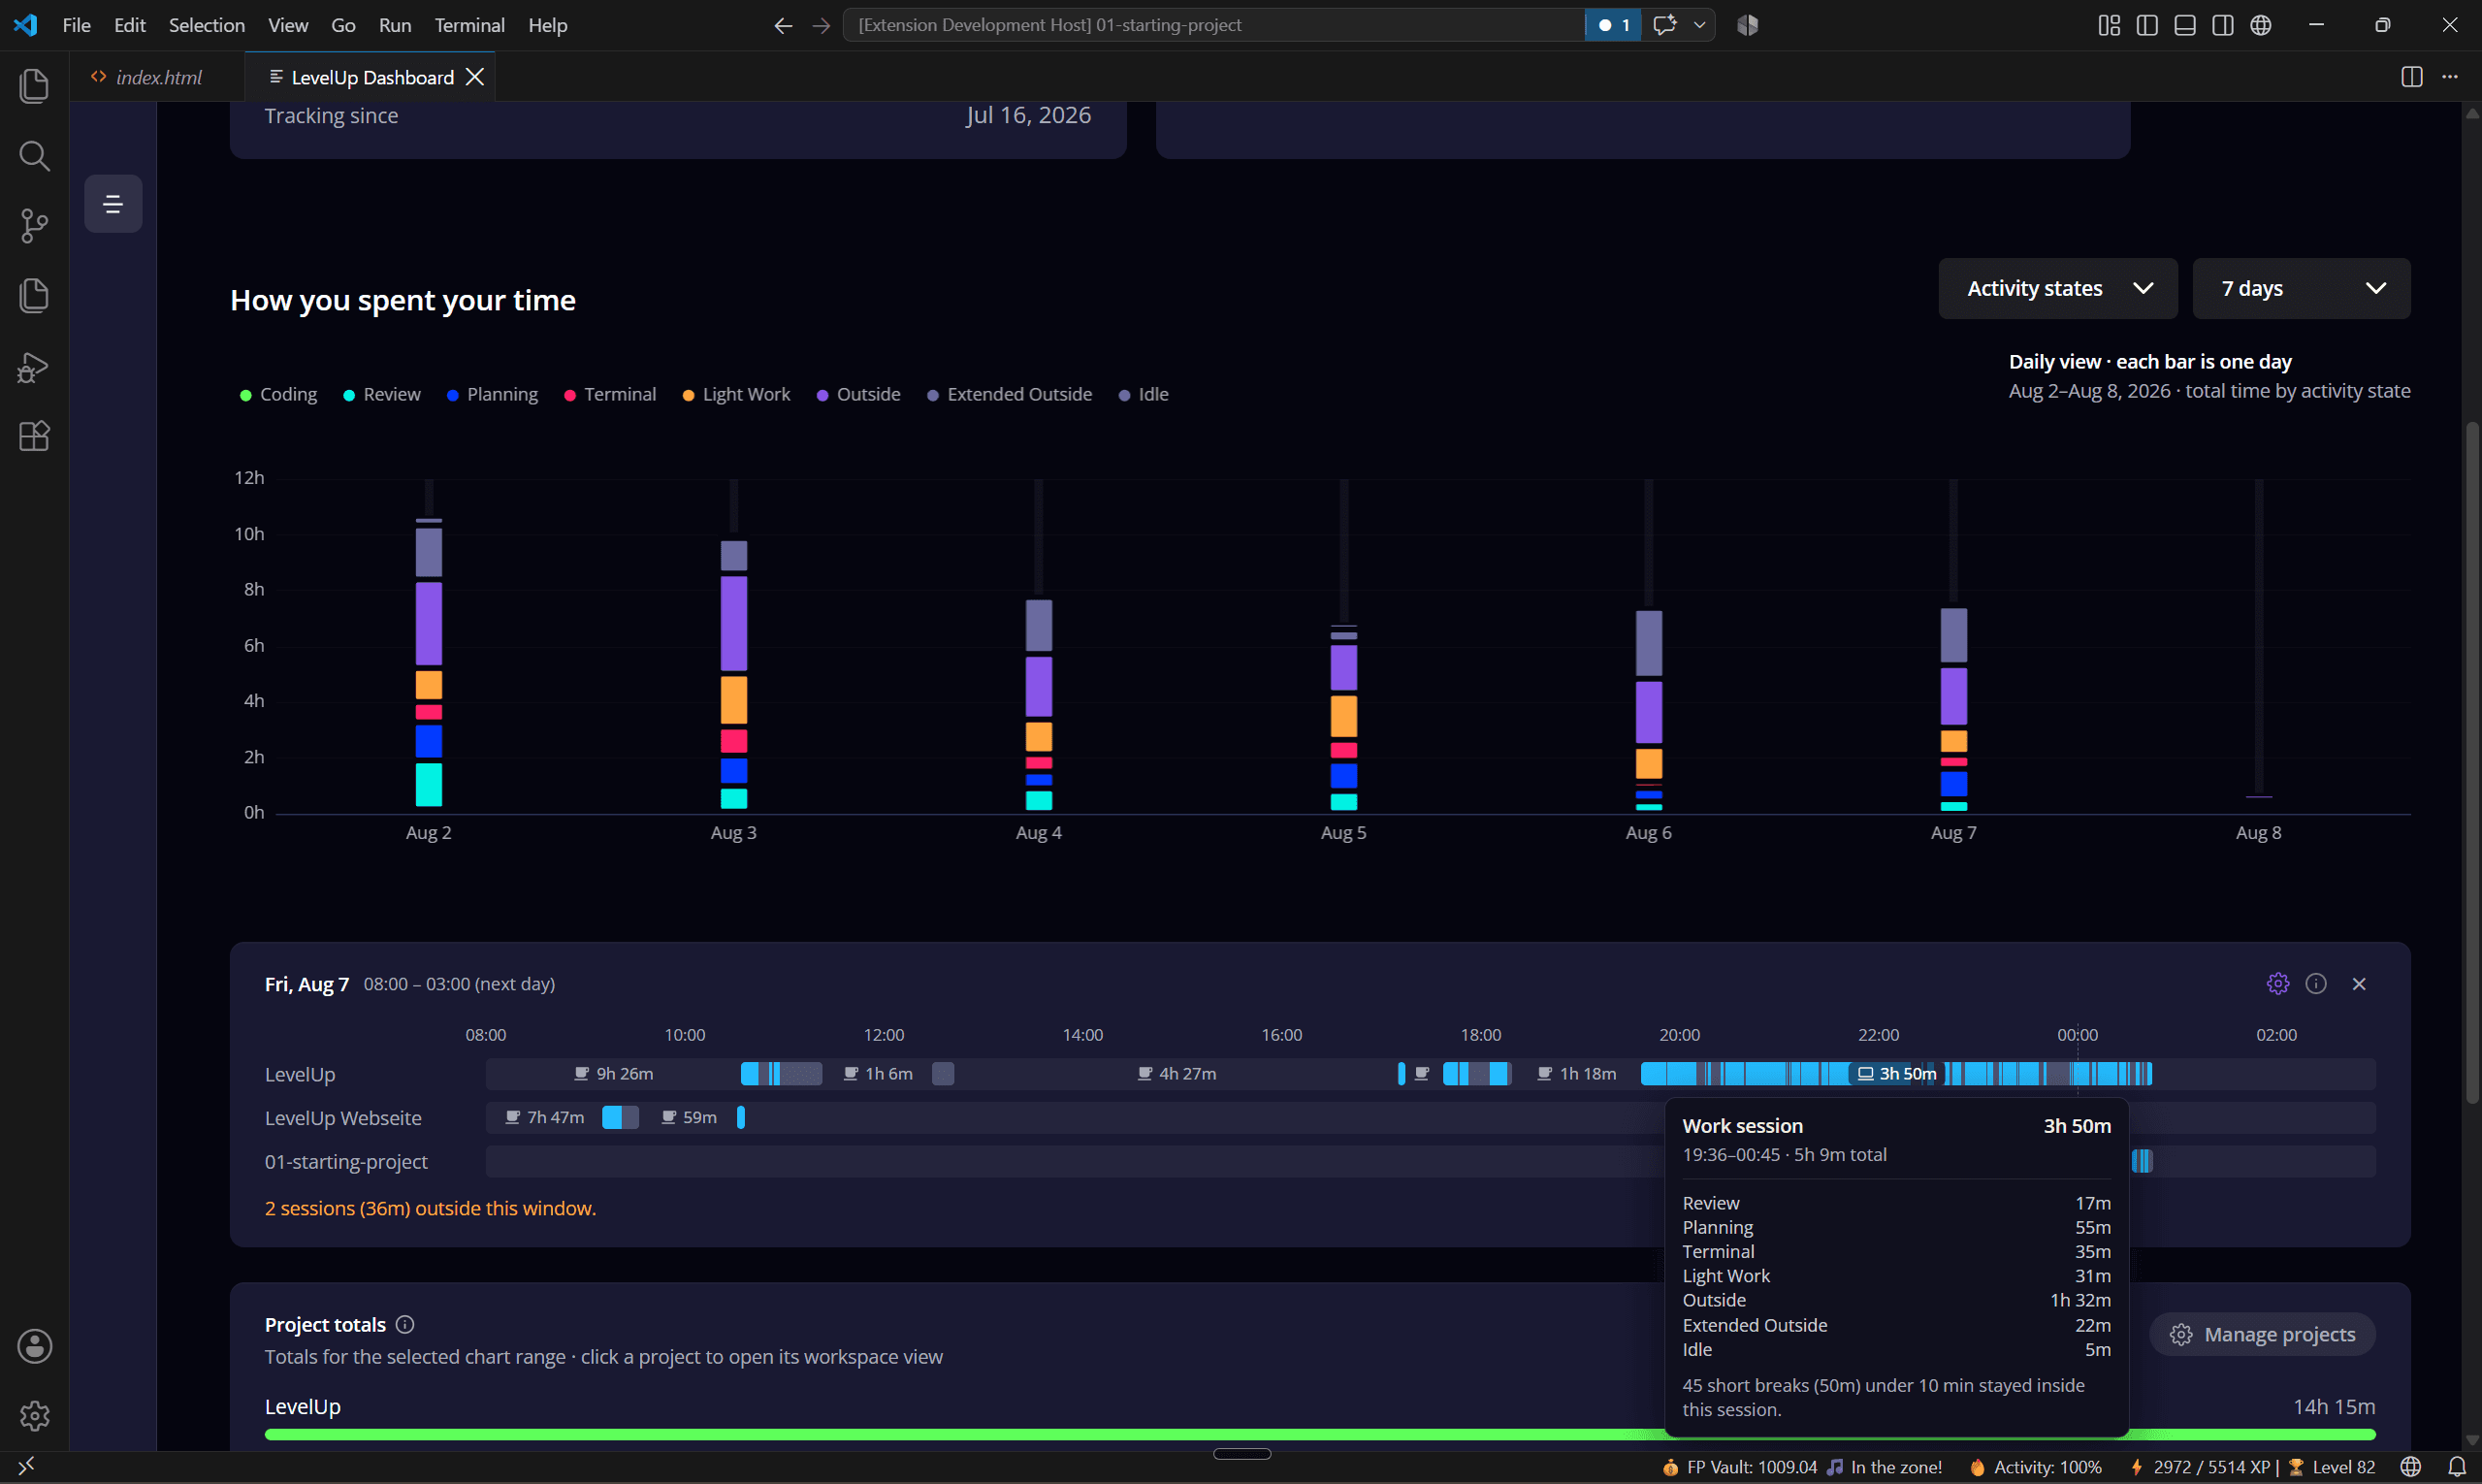Click the 9h 26m break block in LevelUp row
Viewport: 2482px width, 1484px height.
(x=613, y=1073)
